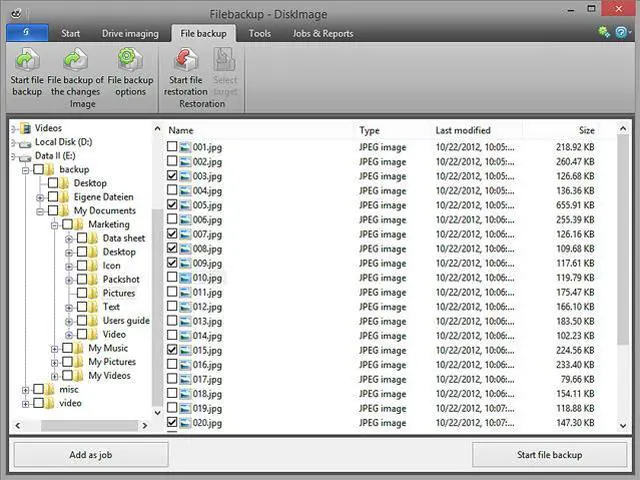
Task: Click the help question mark icon
Action: [x=622, y=33]
